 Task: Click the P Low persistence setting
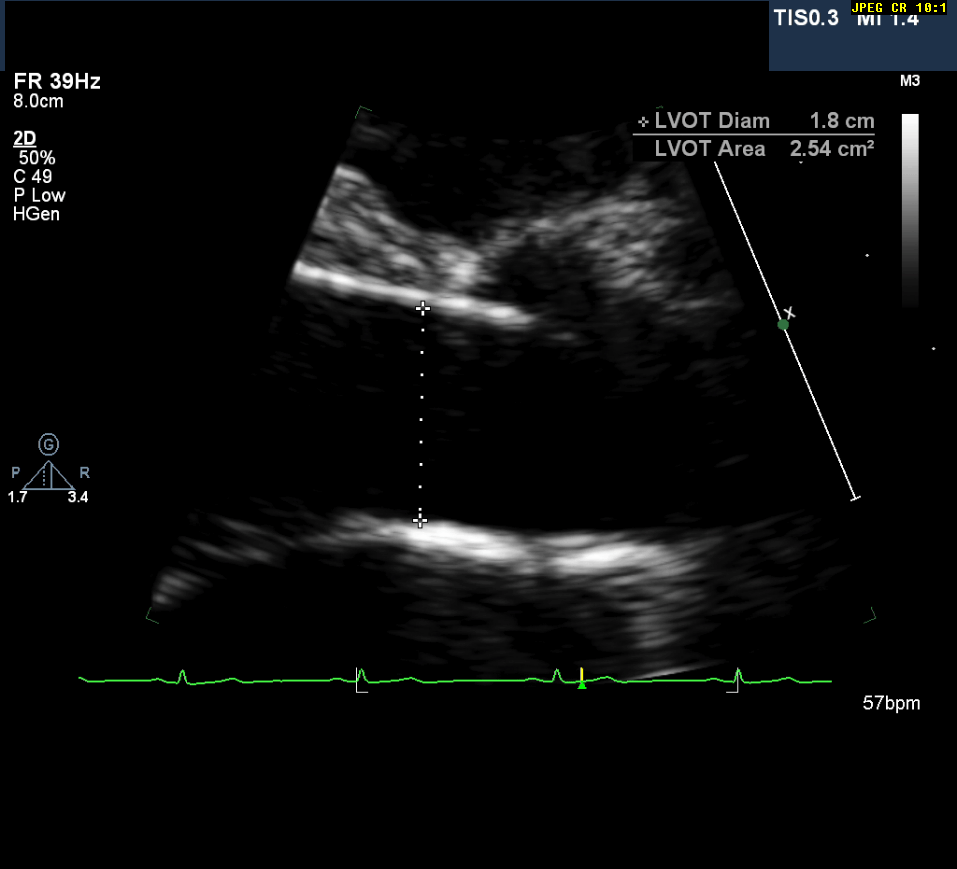(x=39, y=196)
